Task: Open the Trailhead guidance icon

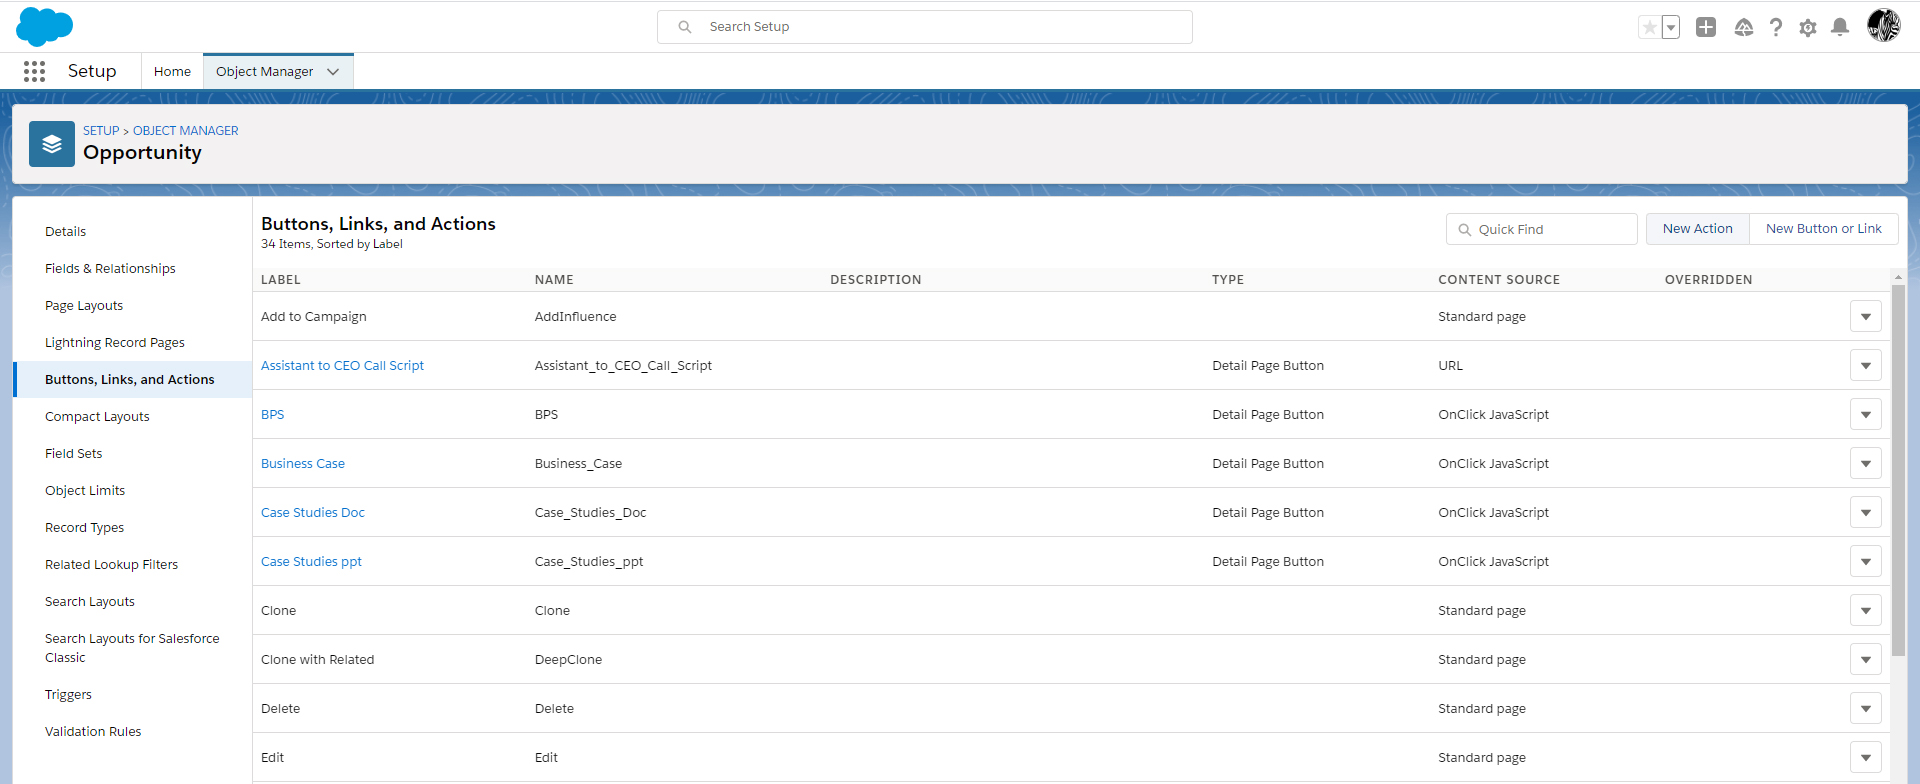Action: point(1743,28)
